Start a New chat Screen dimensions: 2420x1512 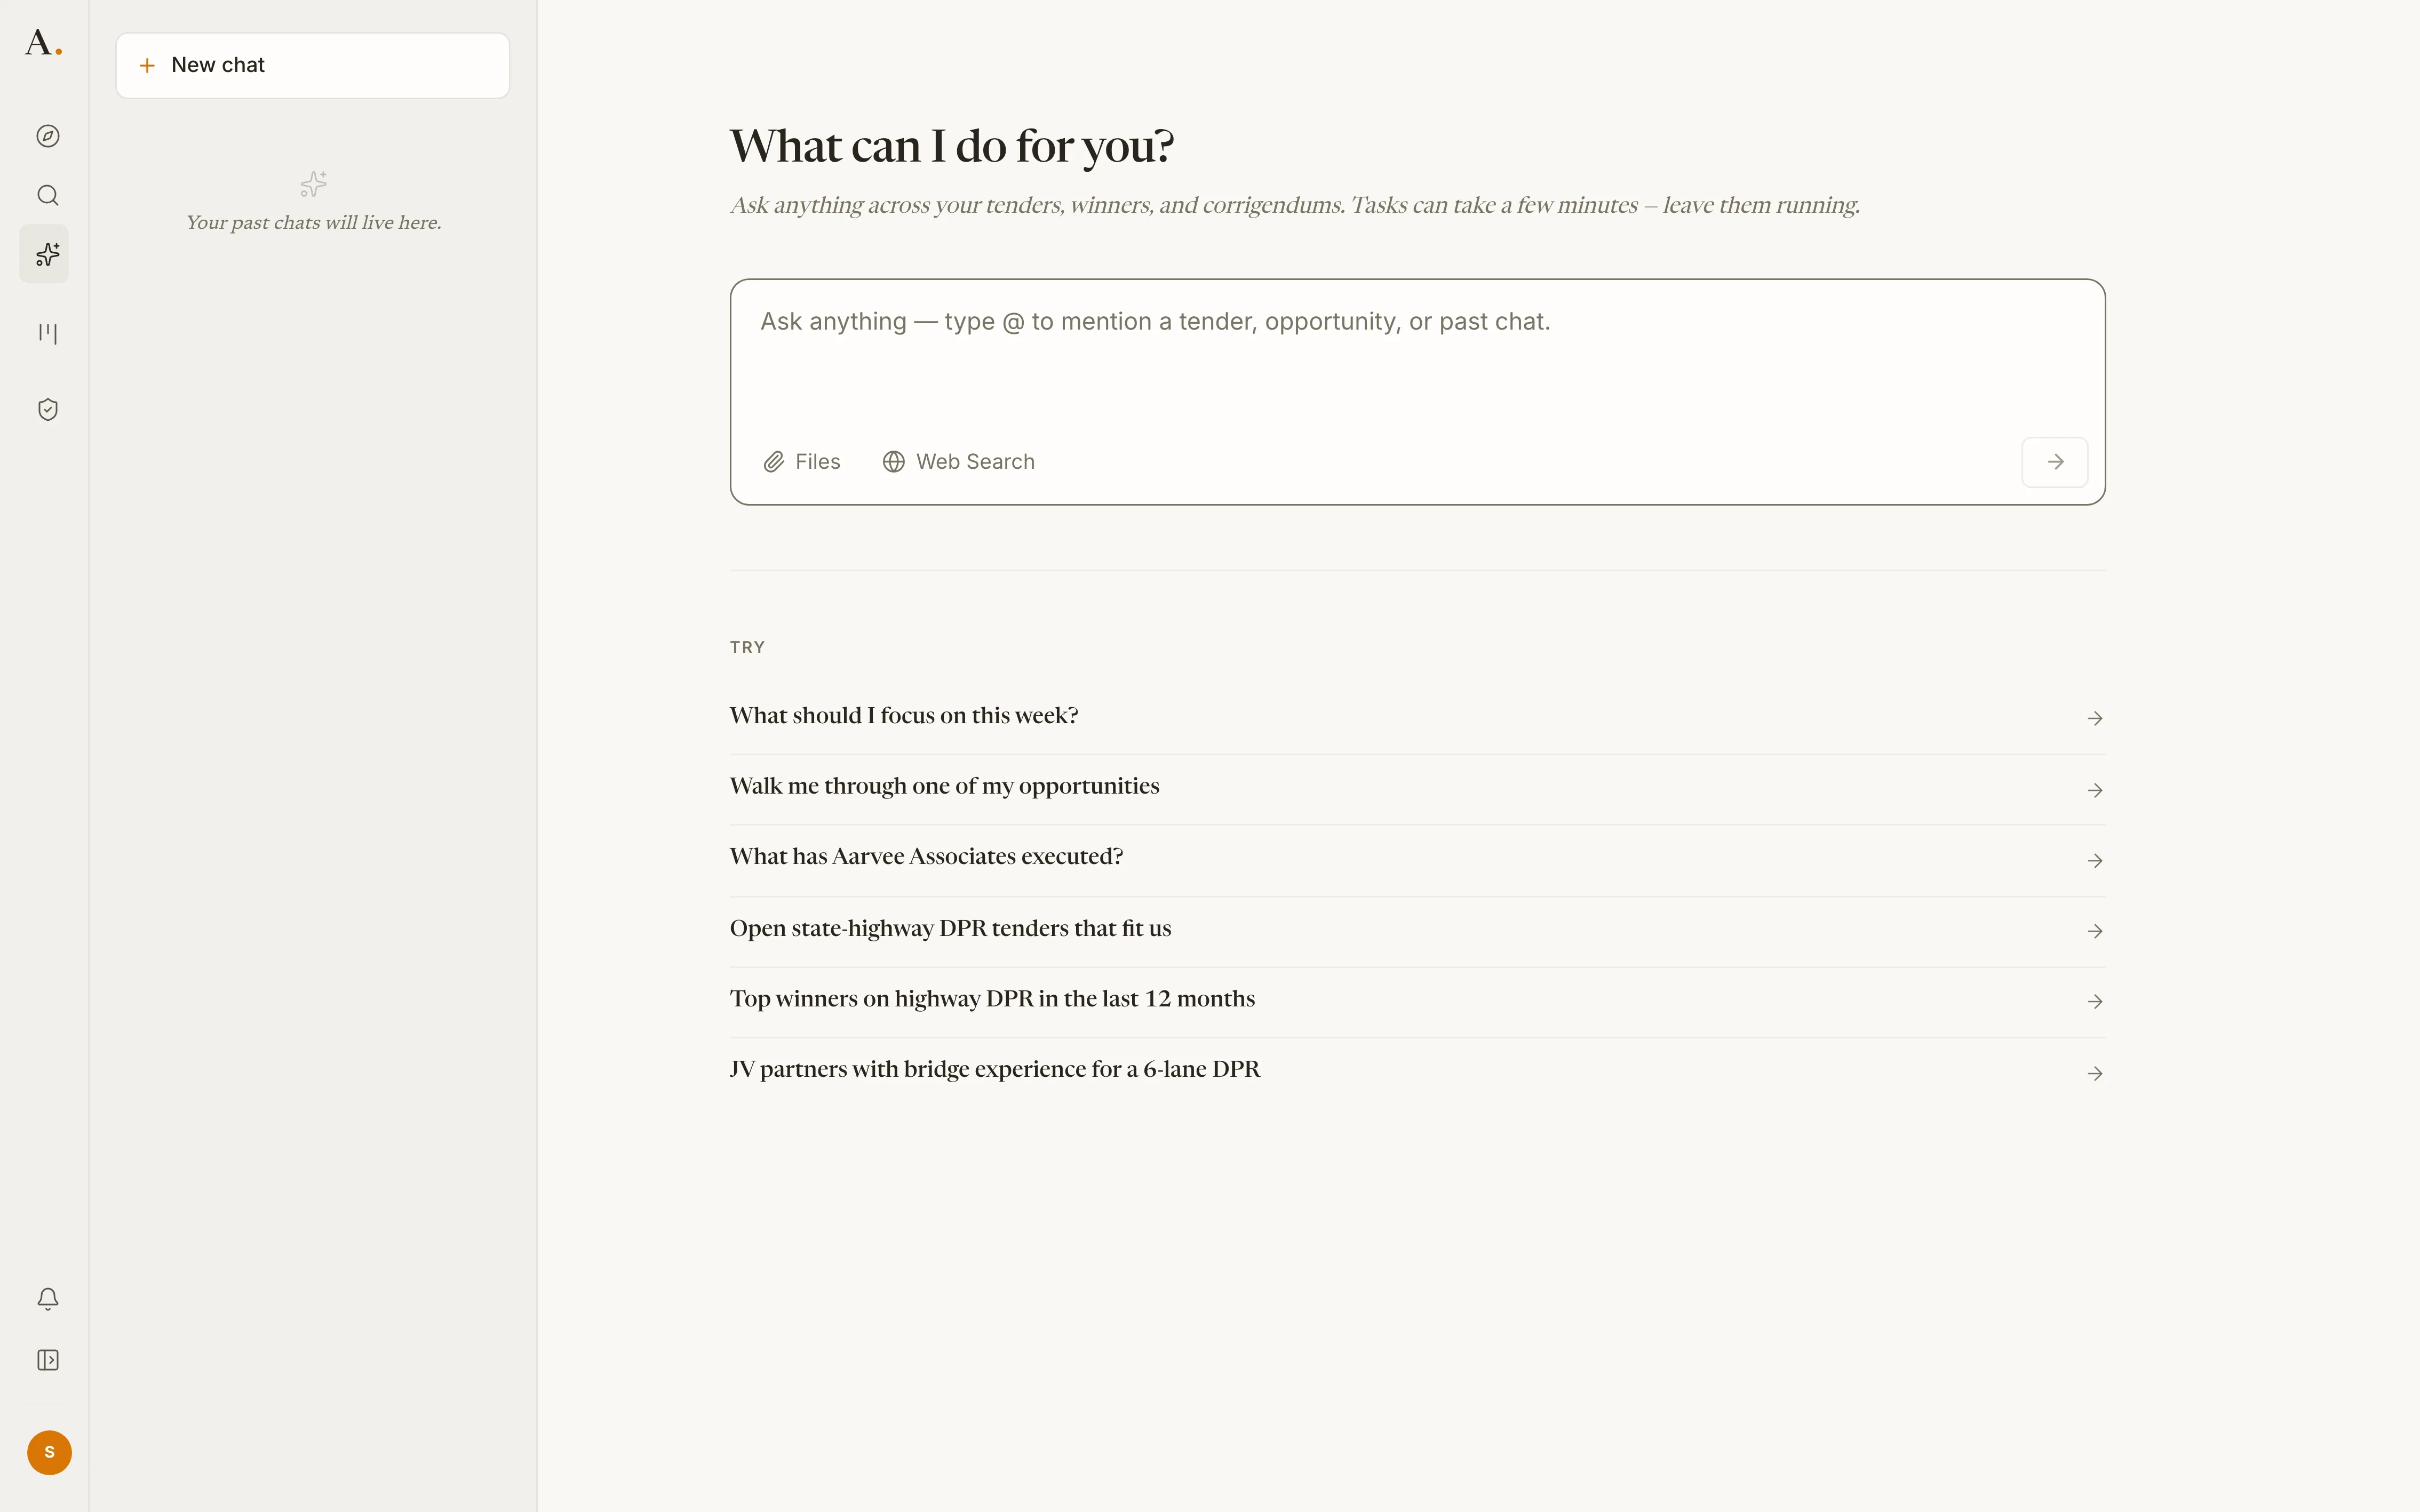(313, 66)
